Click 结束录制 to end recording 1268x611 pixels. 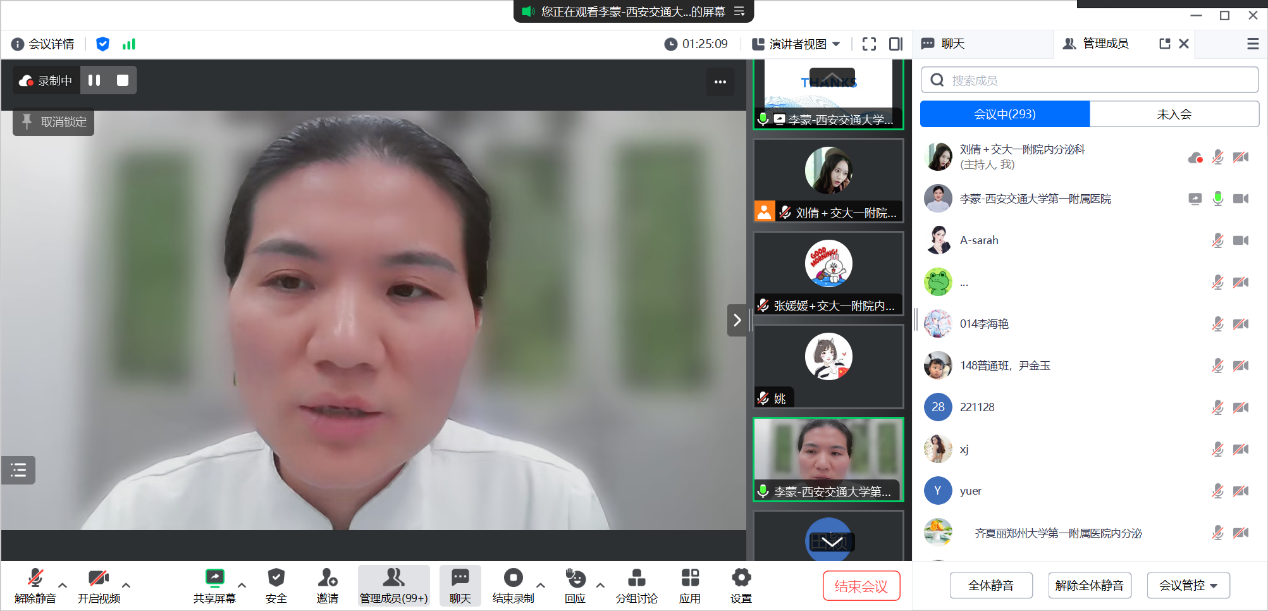[x=513, y=586]
